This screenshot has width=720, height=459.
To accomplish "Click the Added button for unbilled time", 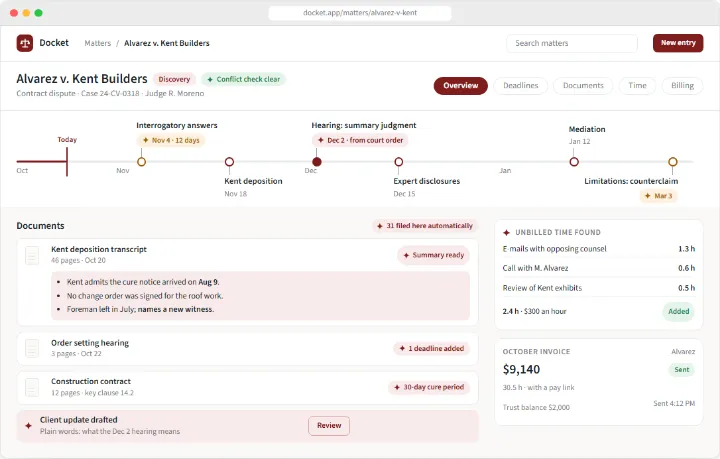I will [x=678, y=311].
